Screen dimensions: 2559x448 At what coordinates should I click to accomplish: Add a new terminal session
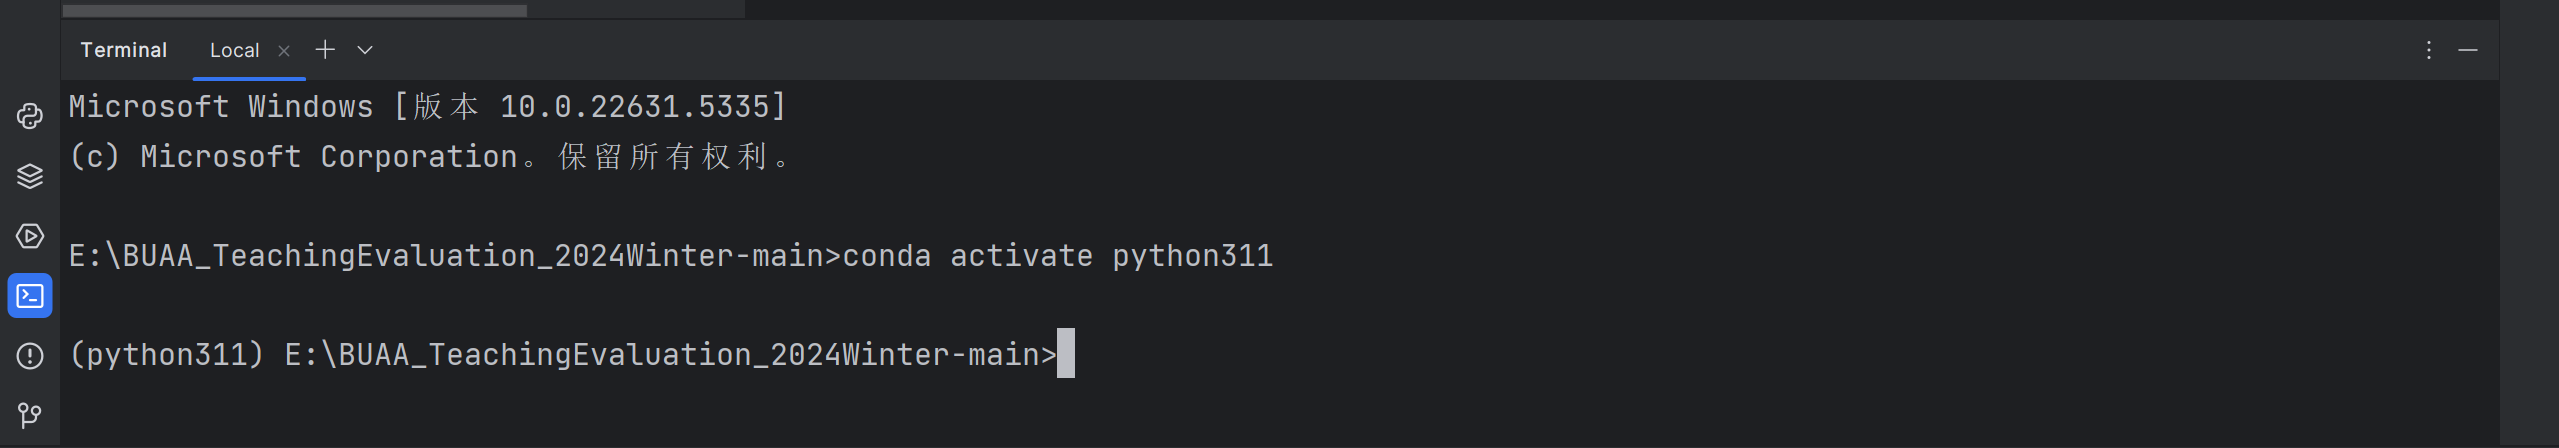coord(325,49)
